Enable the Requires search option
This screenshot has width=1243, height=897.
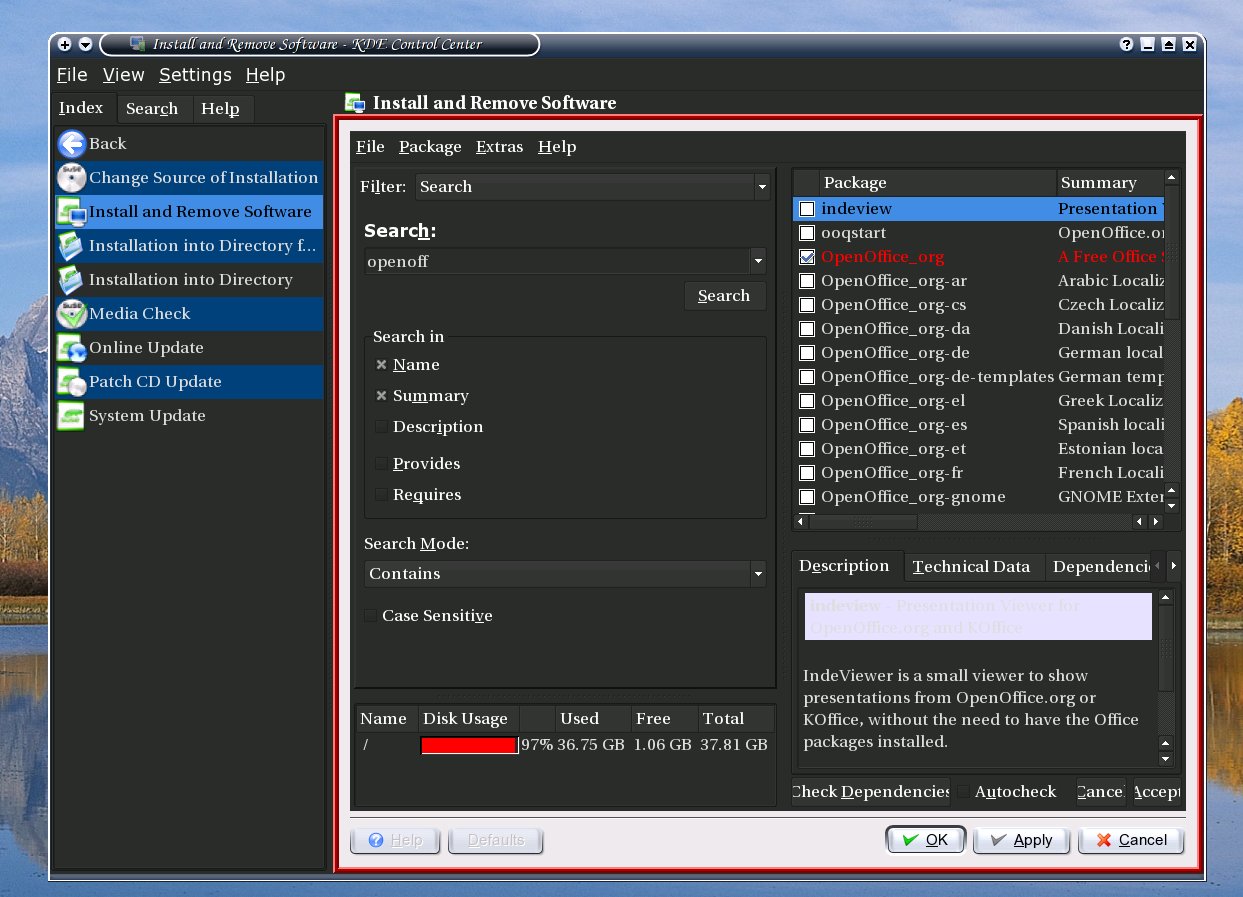pyautogui.click(x=381, y=495)
